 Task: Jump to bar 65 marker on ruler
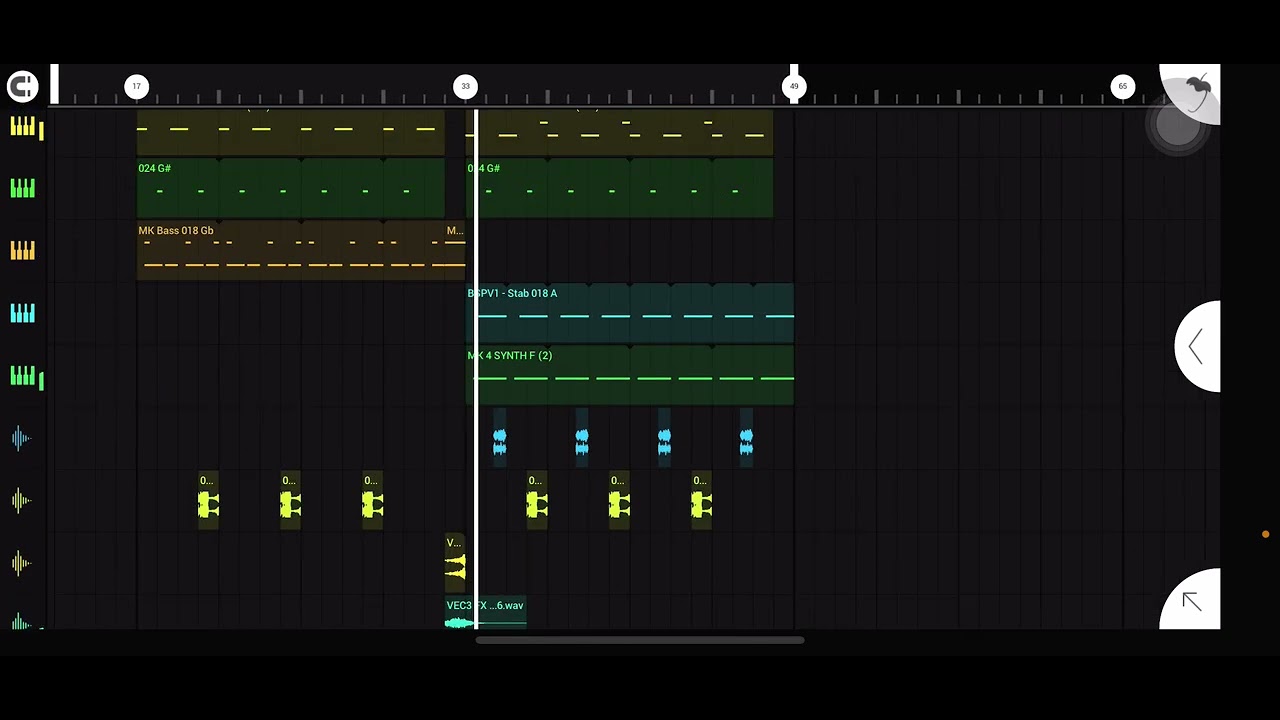tap(1122, 86)
